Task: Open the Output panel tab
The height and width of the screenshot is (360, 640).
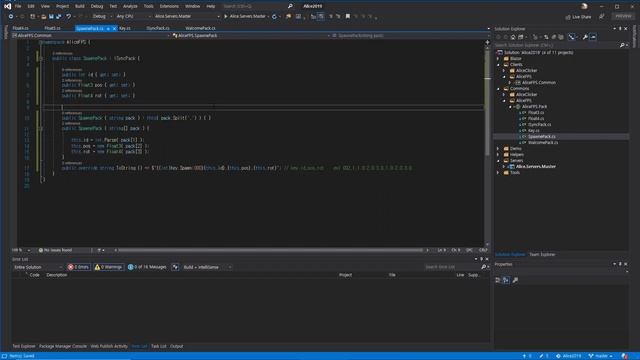Action: click(x=177, y=346)
